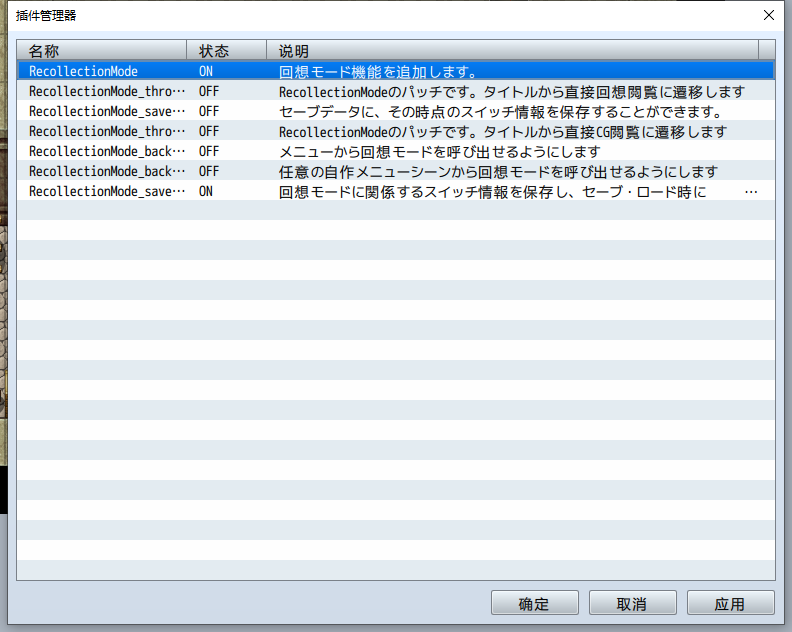Select RecollectionMode_back… plugin for メニューから回想モード
The image size is (792, 632).
(107, 152)
